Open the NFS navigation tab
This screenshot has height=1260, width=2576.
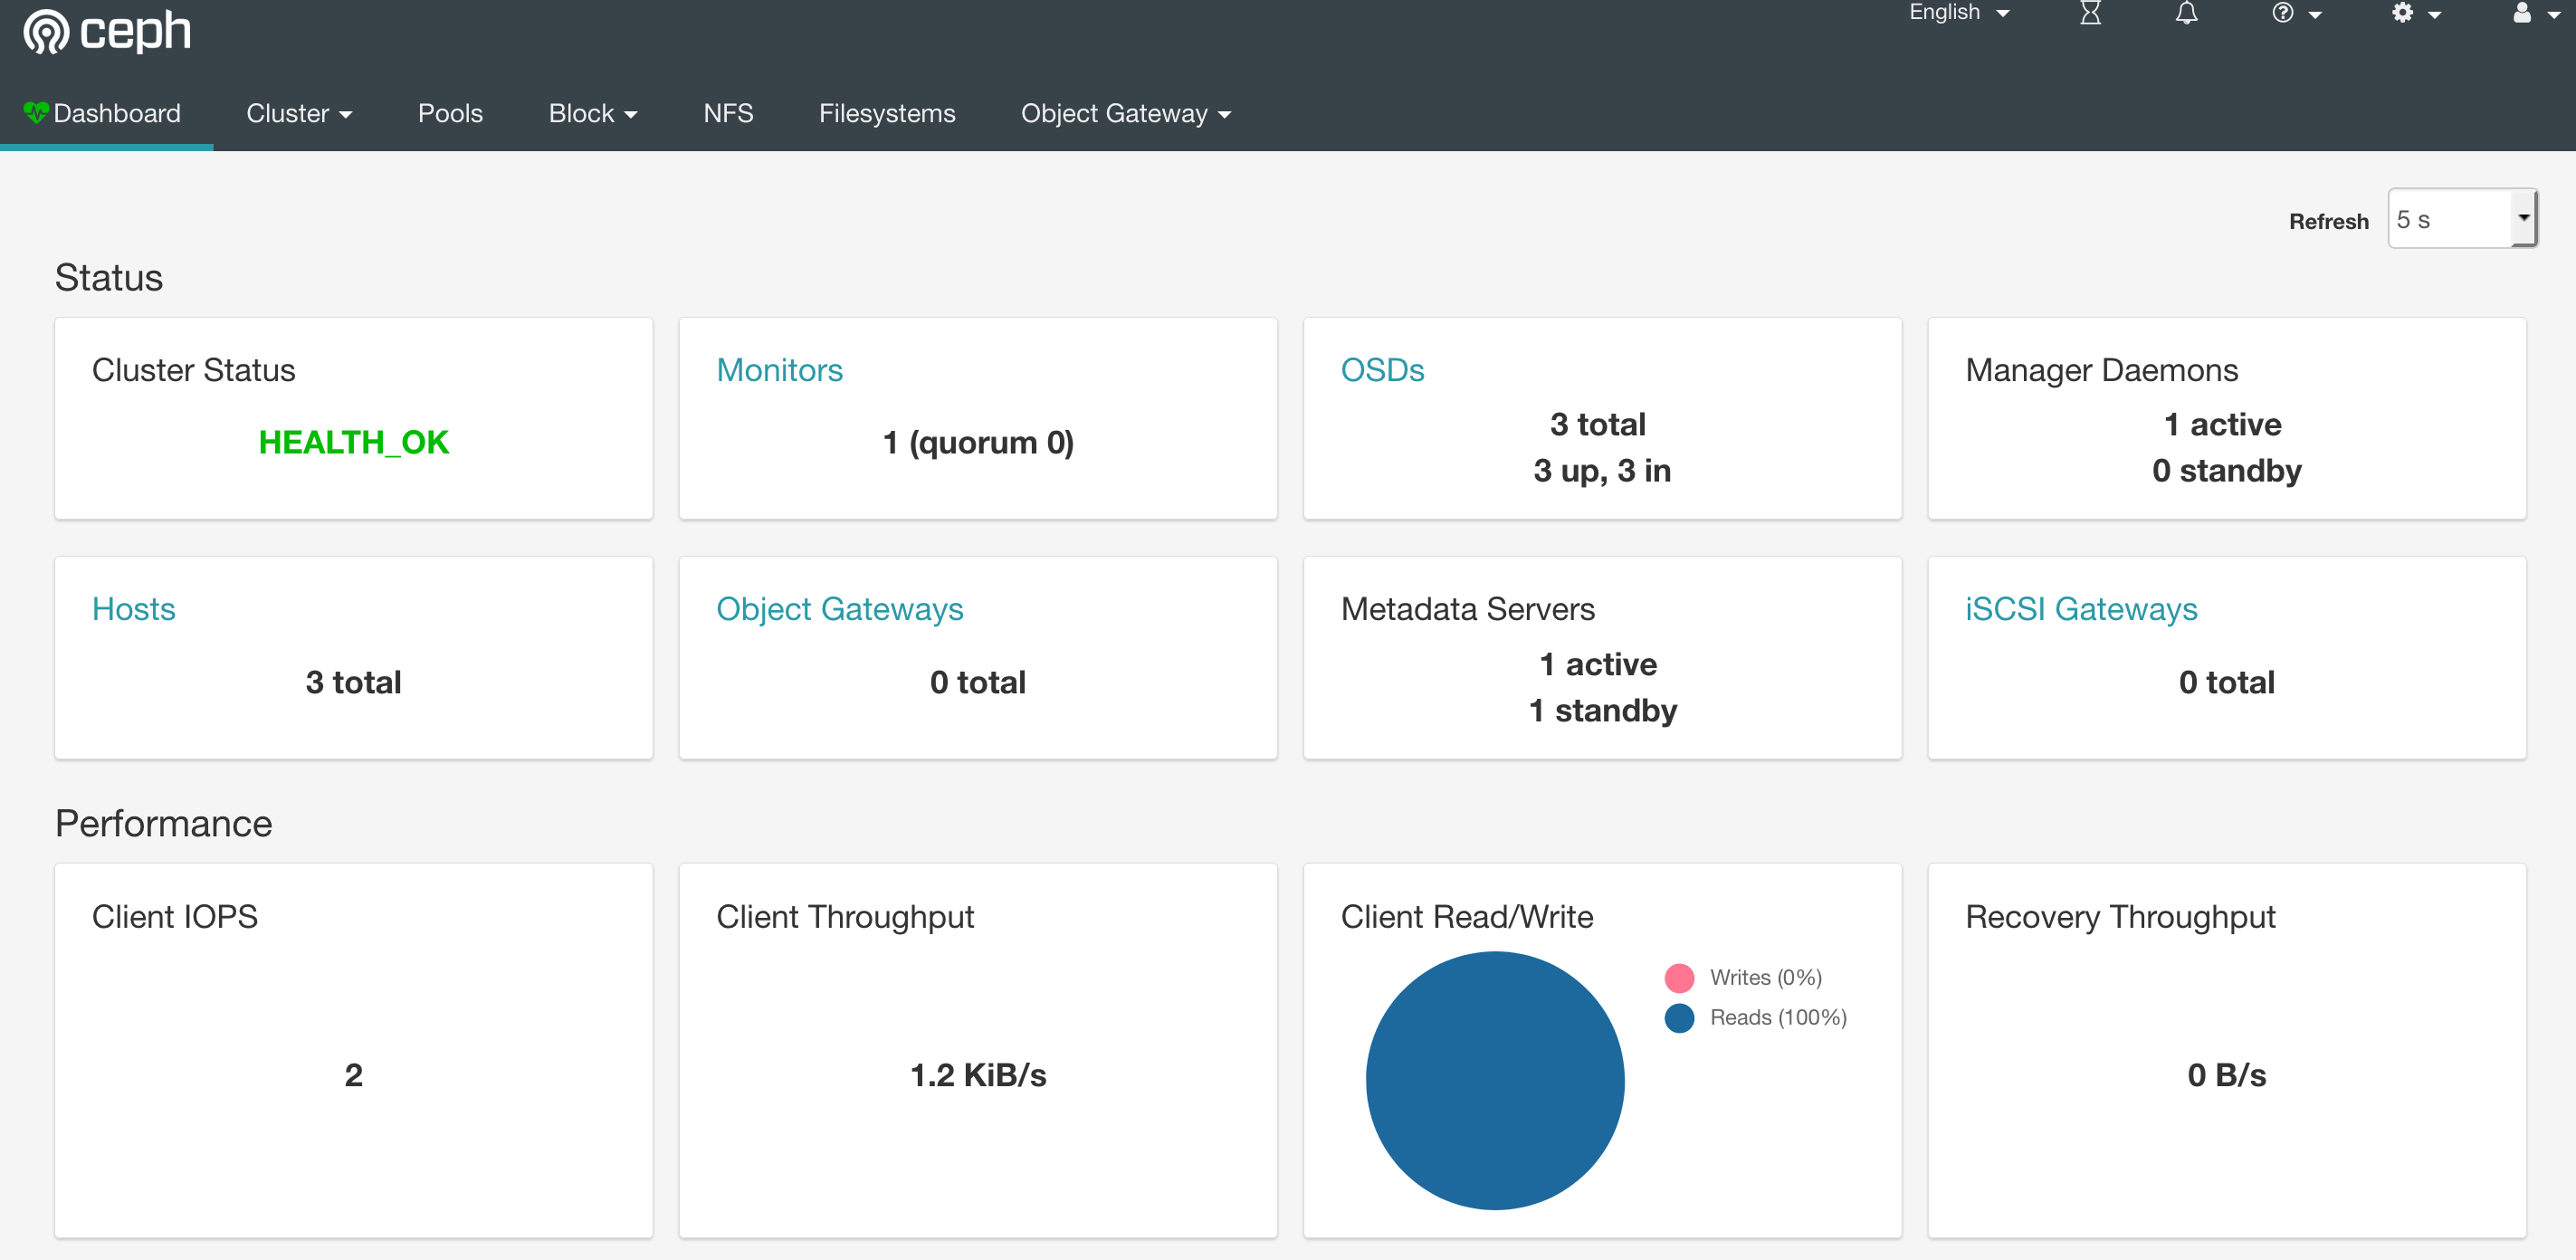click(x=728, y=114)
